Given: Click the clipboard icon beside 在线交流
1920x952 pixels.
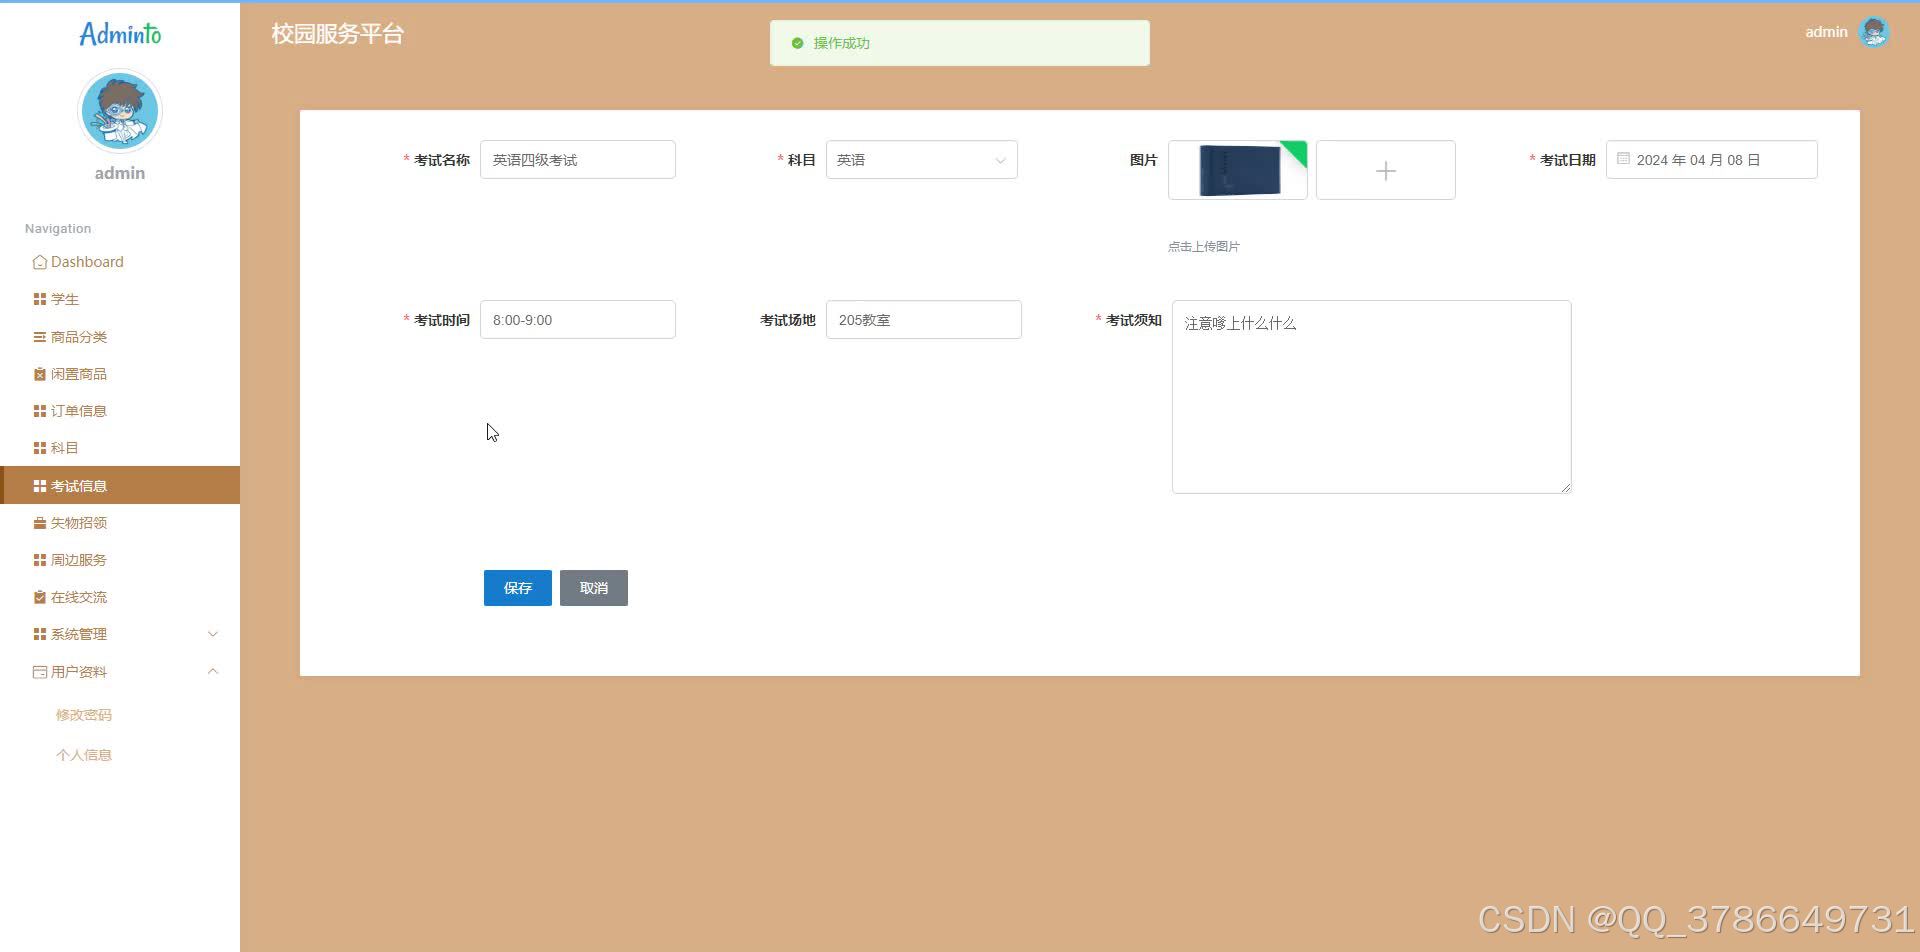Looking at the screenshot, I should pyautogui.click(x=40, y=597).
